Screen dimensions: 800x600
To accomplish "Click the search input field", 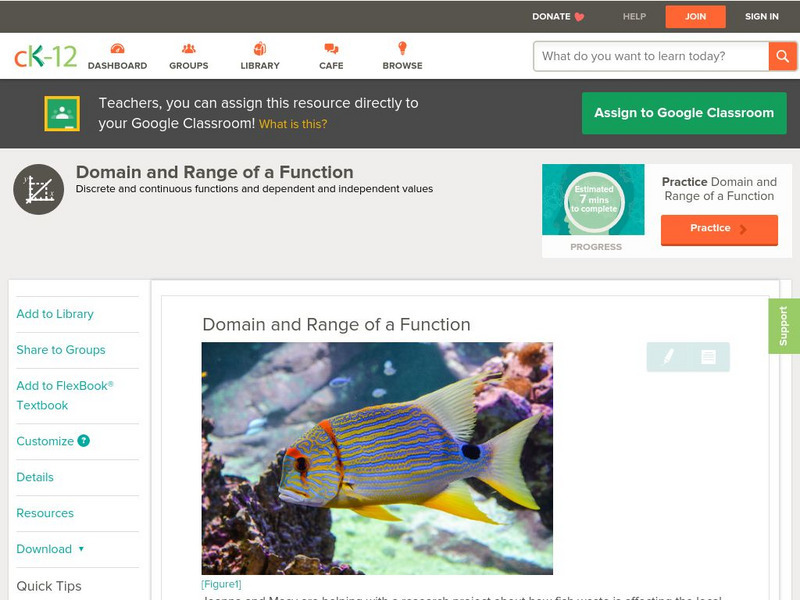I will [x=651, y=56].
